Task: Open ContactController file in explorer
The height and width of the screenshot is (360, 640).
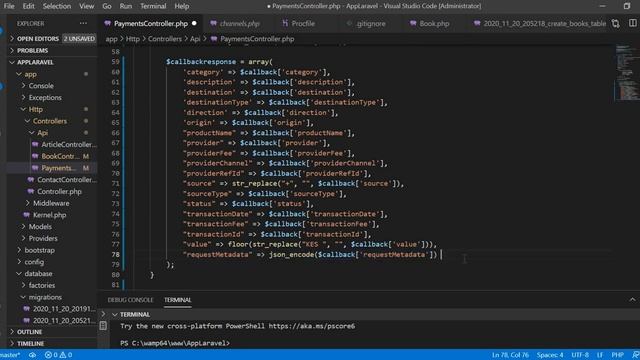Action: coord(67,180)
